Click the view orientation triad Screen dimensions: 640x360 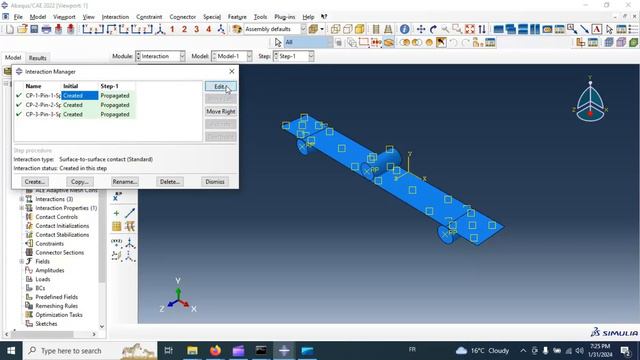[178, 296]
